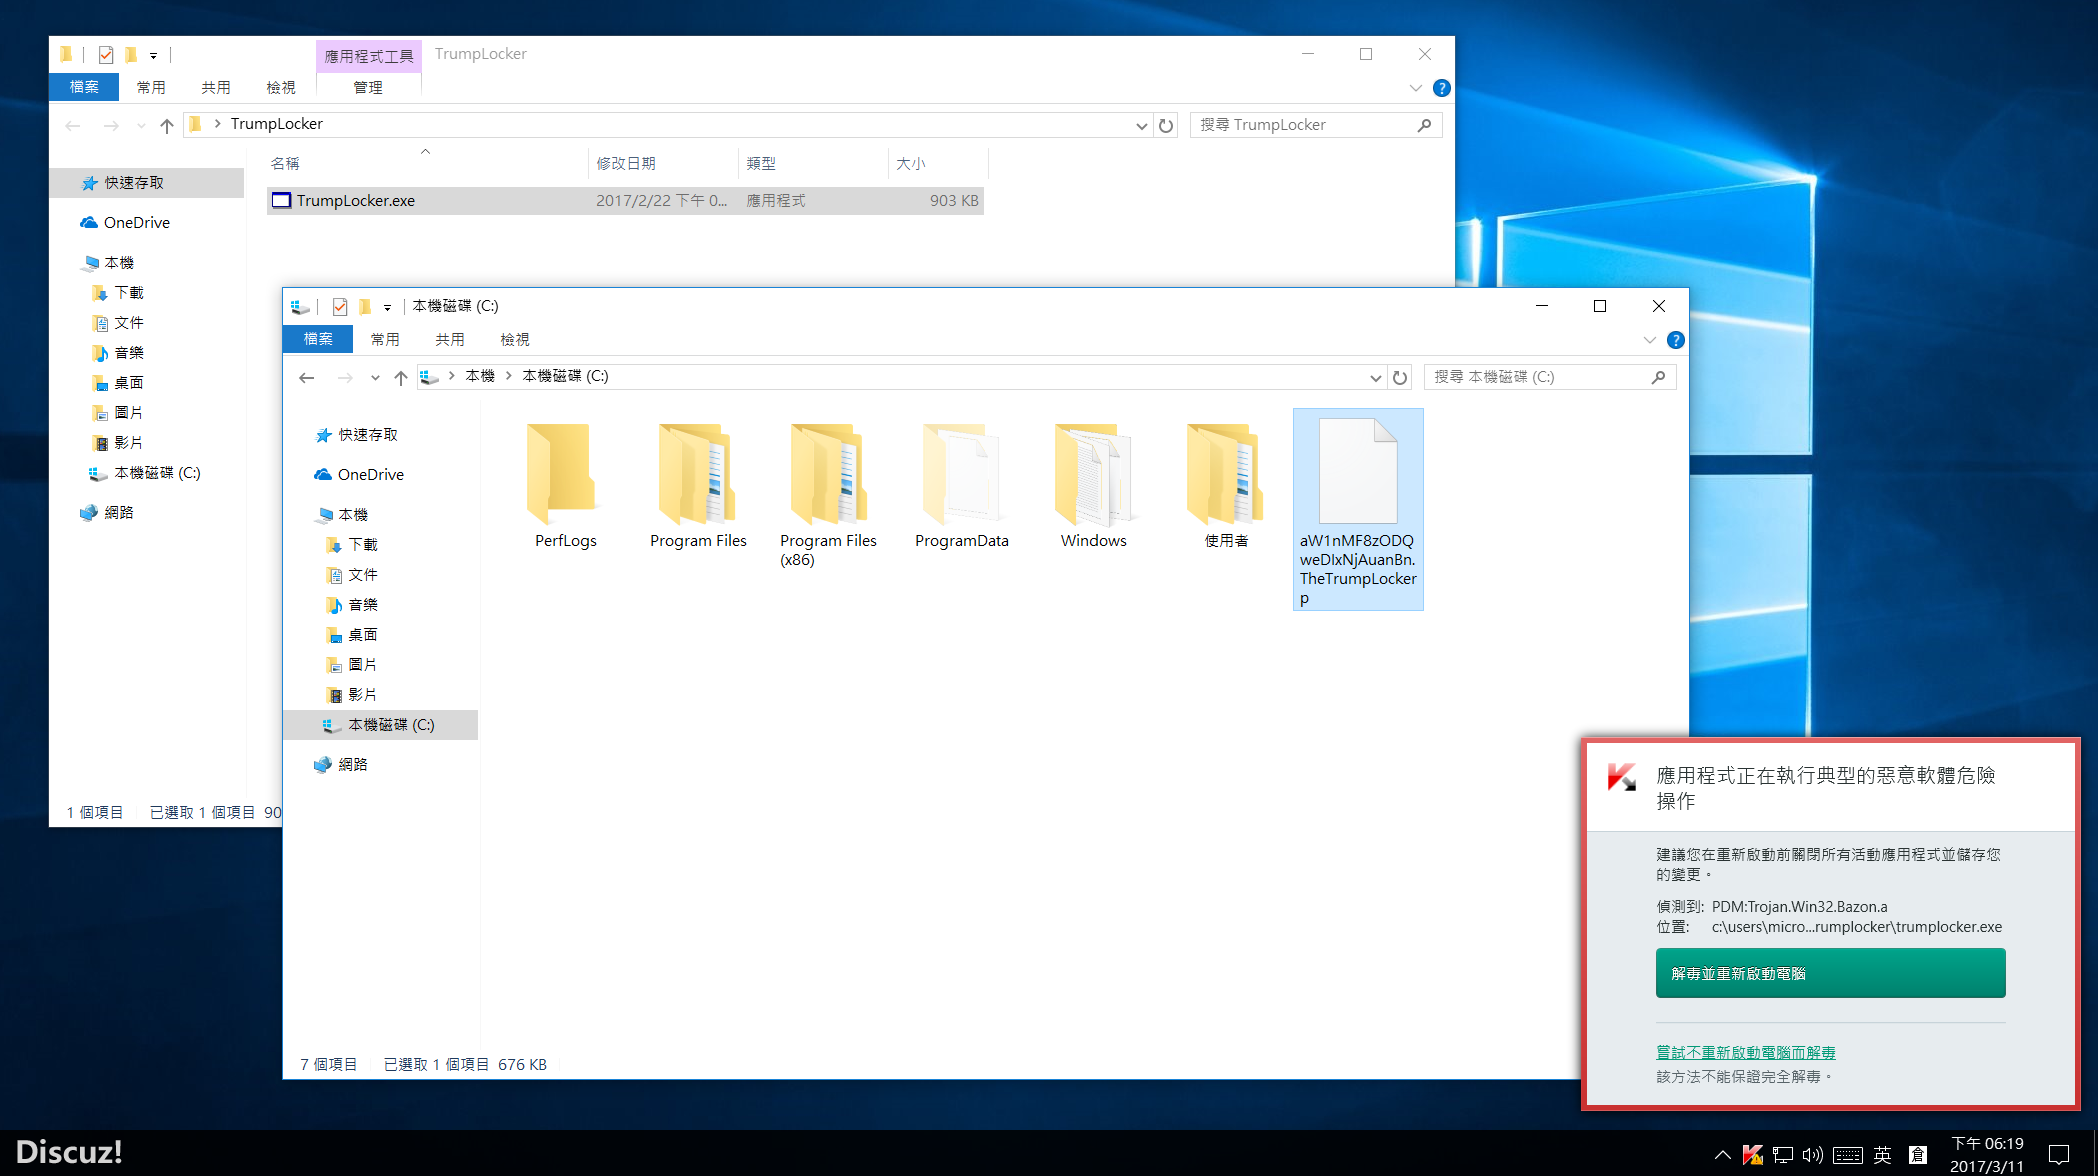Open the Program Files folder icon

pyautogui.click(x=696, y=474)
